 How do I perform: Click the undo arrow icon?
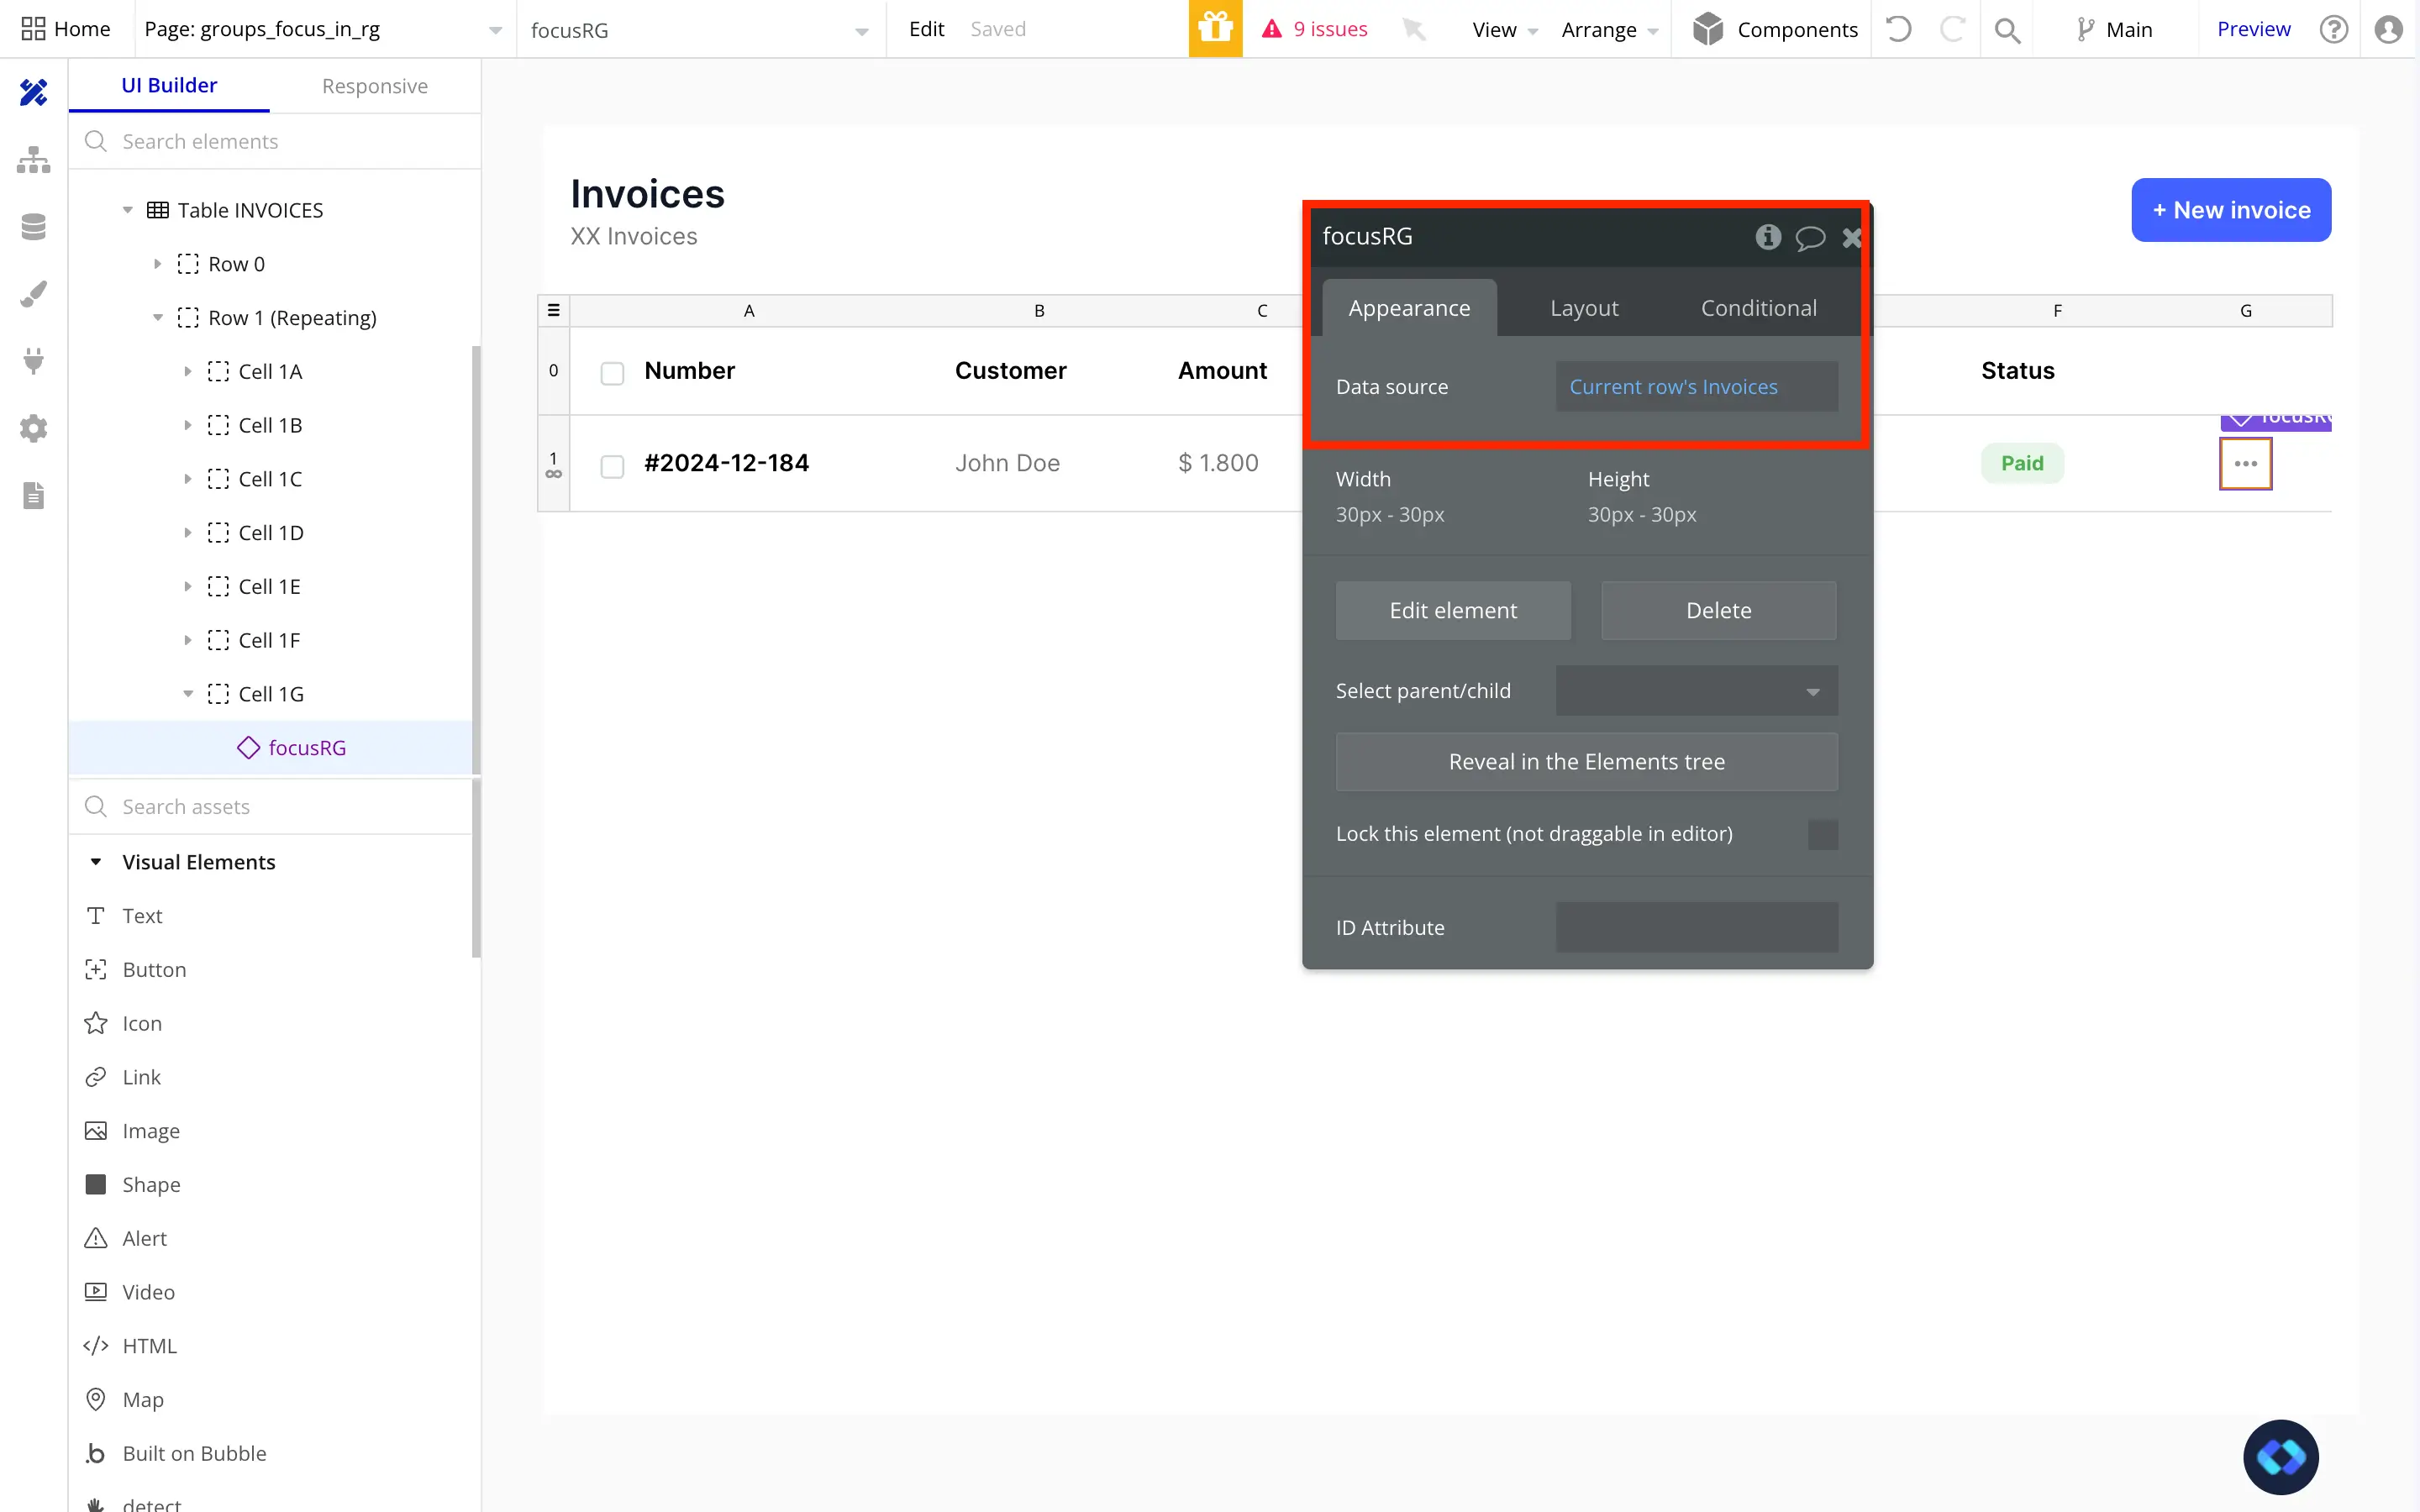pos(1898,29)
